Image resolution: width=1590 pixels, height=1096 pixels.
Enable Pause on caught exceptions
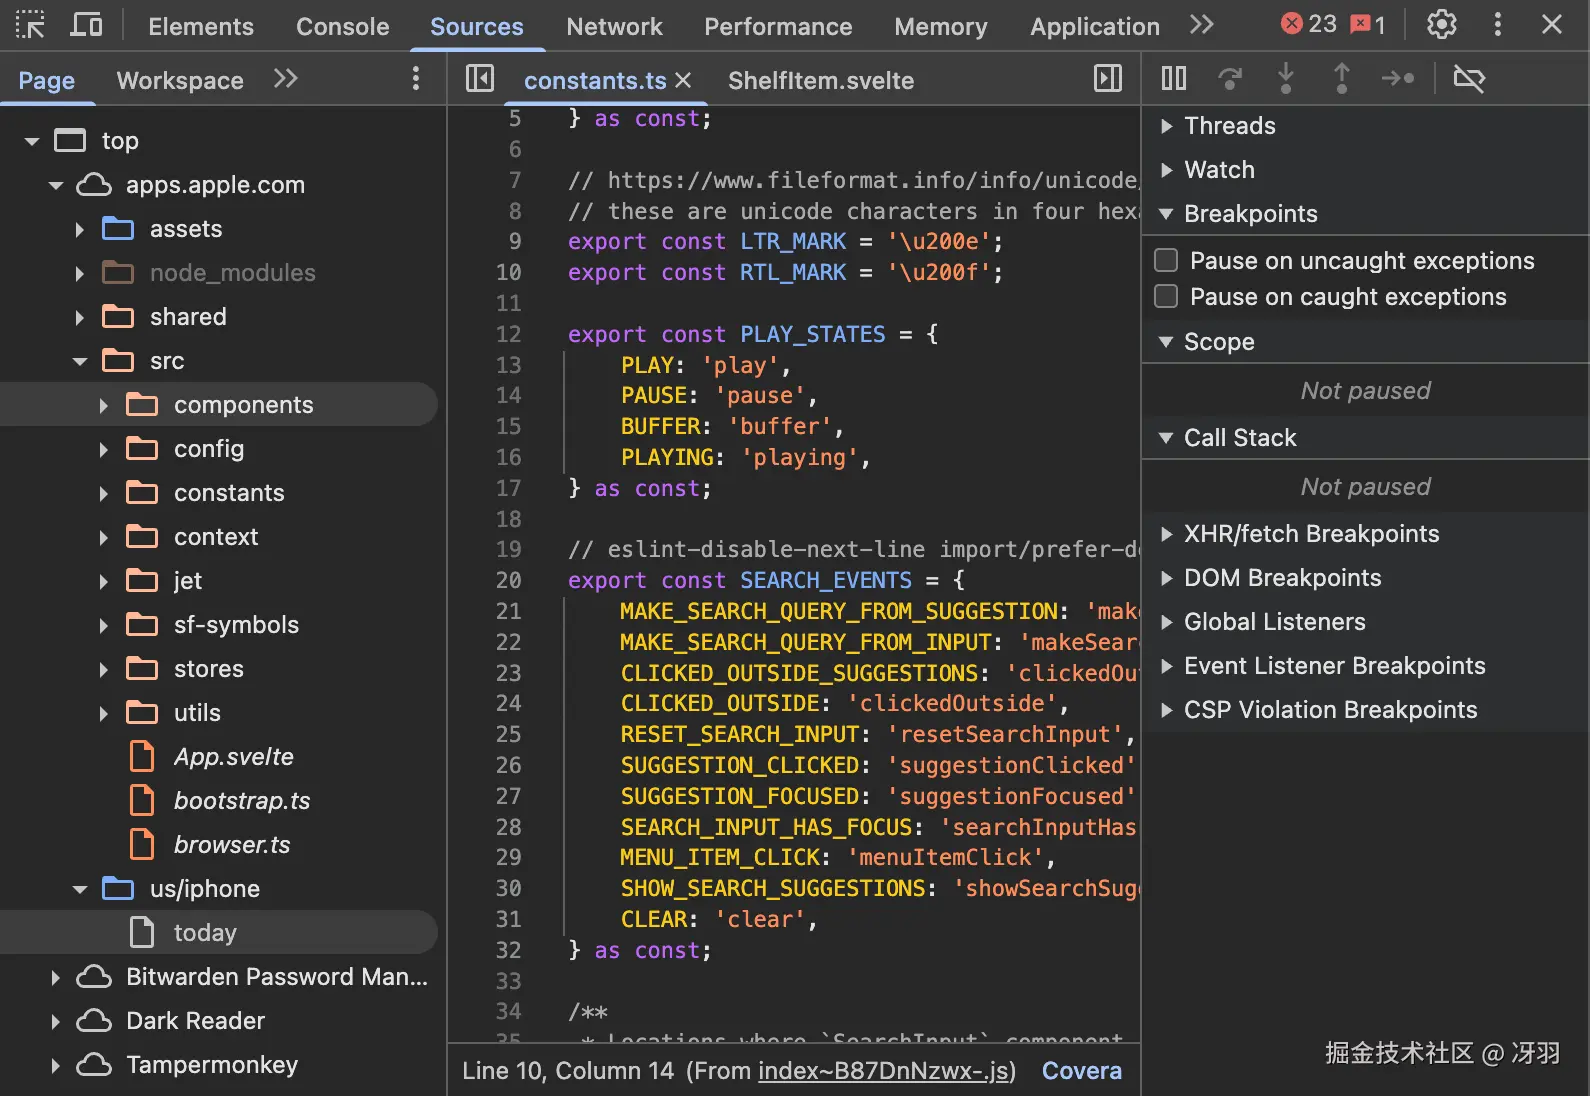[1166, 297]
